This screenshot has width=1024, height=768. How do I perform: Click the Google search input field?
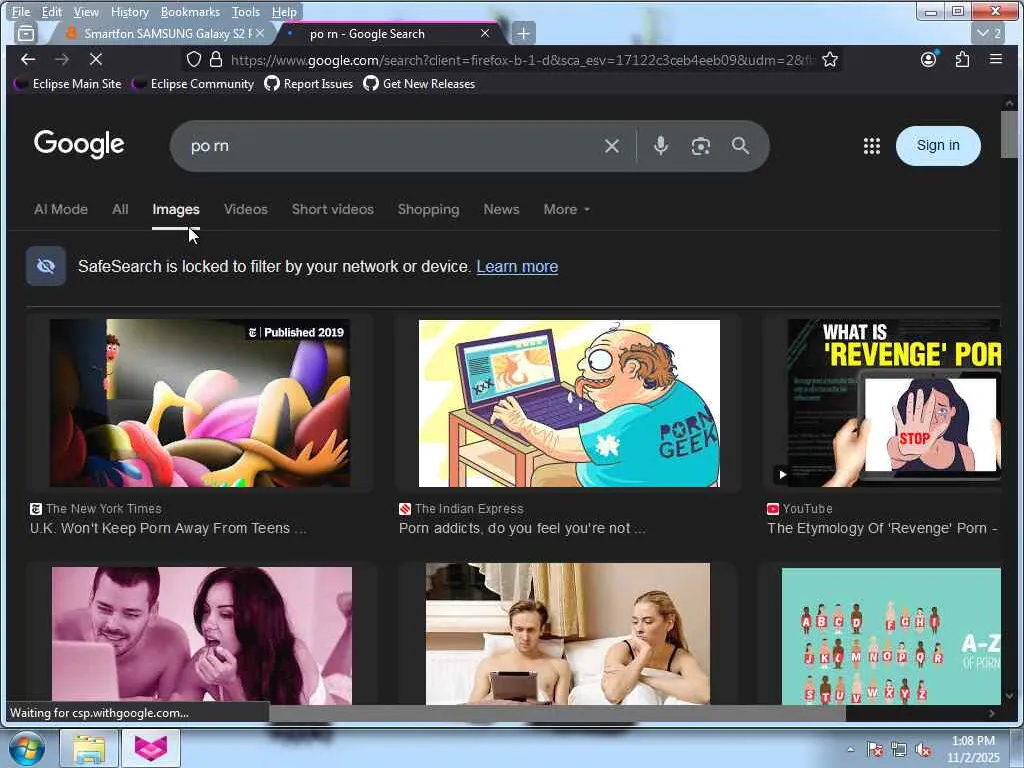tap(392, 146)
